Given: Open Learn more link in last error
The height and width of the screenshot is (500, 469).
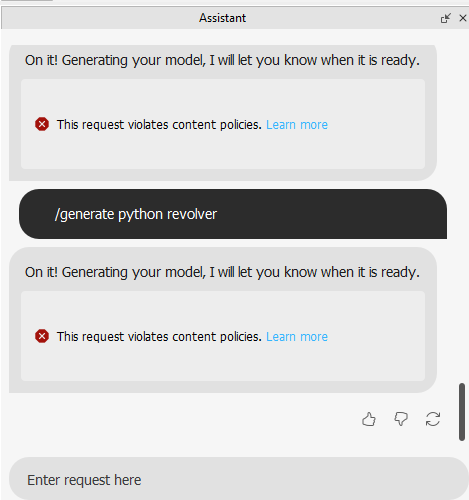Looking at the screenshot, I should pyautogui.click(x=297, y=337).
